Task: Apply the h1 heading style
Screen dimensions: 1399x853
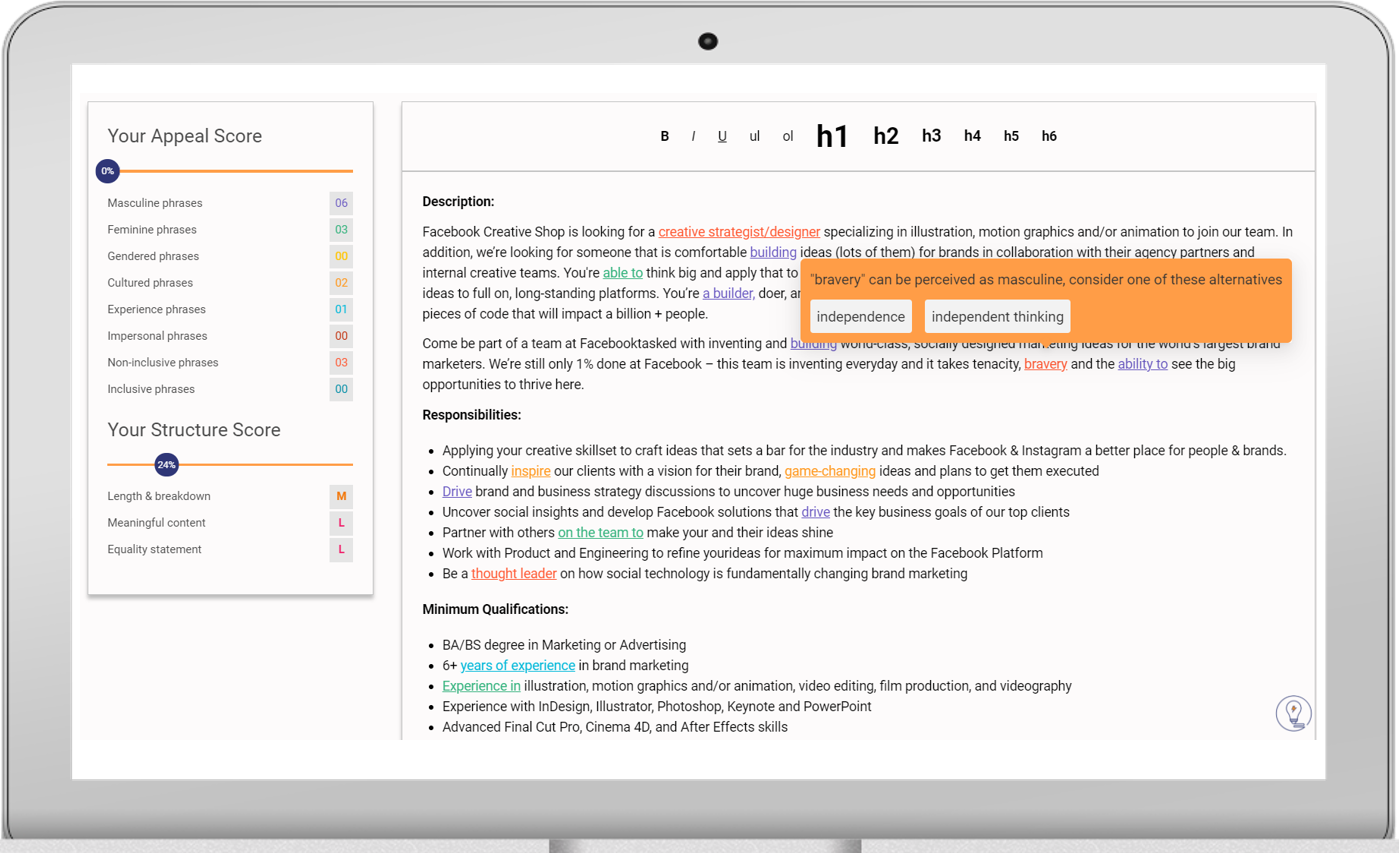Action: point(832,136)
